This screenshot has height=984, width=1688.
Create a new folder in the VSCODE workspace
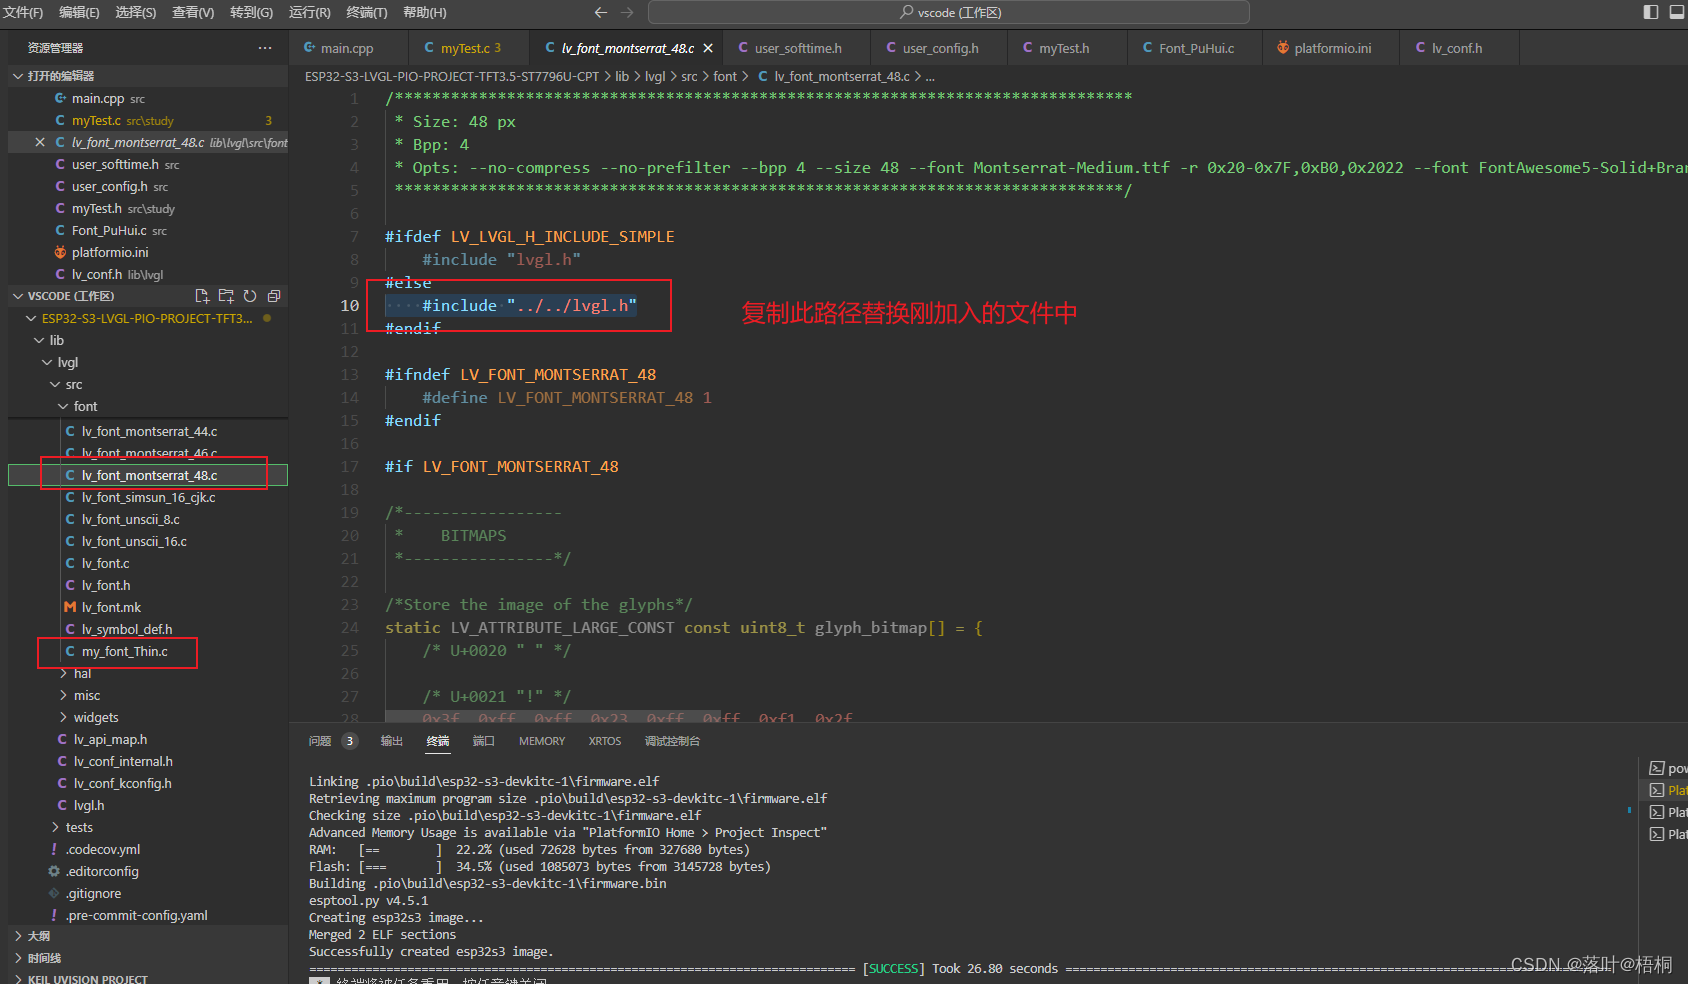226,296
